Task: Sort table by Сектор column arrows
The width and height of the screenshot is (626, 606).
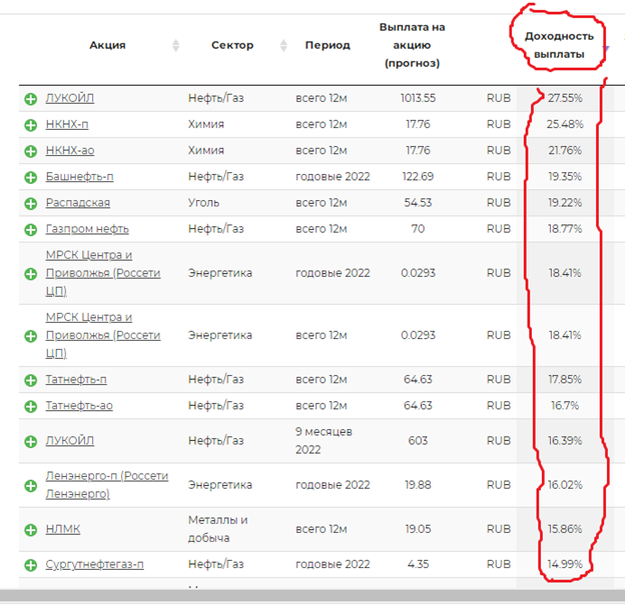Action: tap(283, 46)
